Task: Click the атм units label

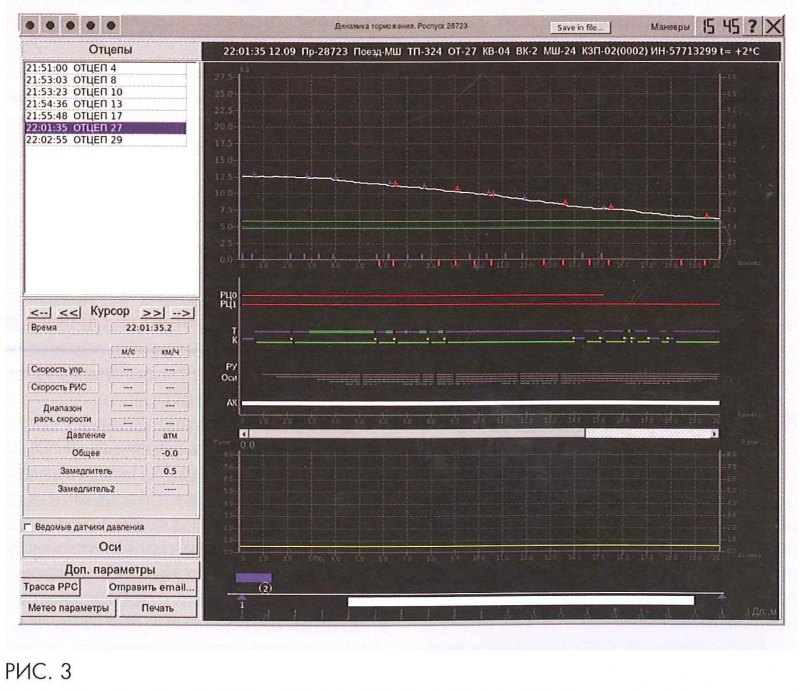Action: [170, 435]
